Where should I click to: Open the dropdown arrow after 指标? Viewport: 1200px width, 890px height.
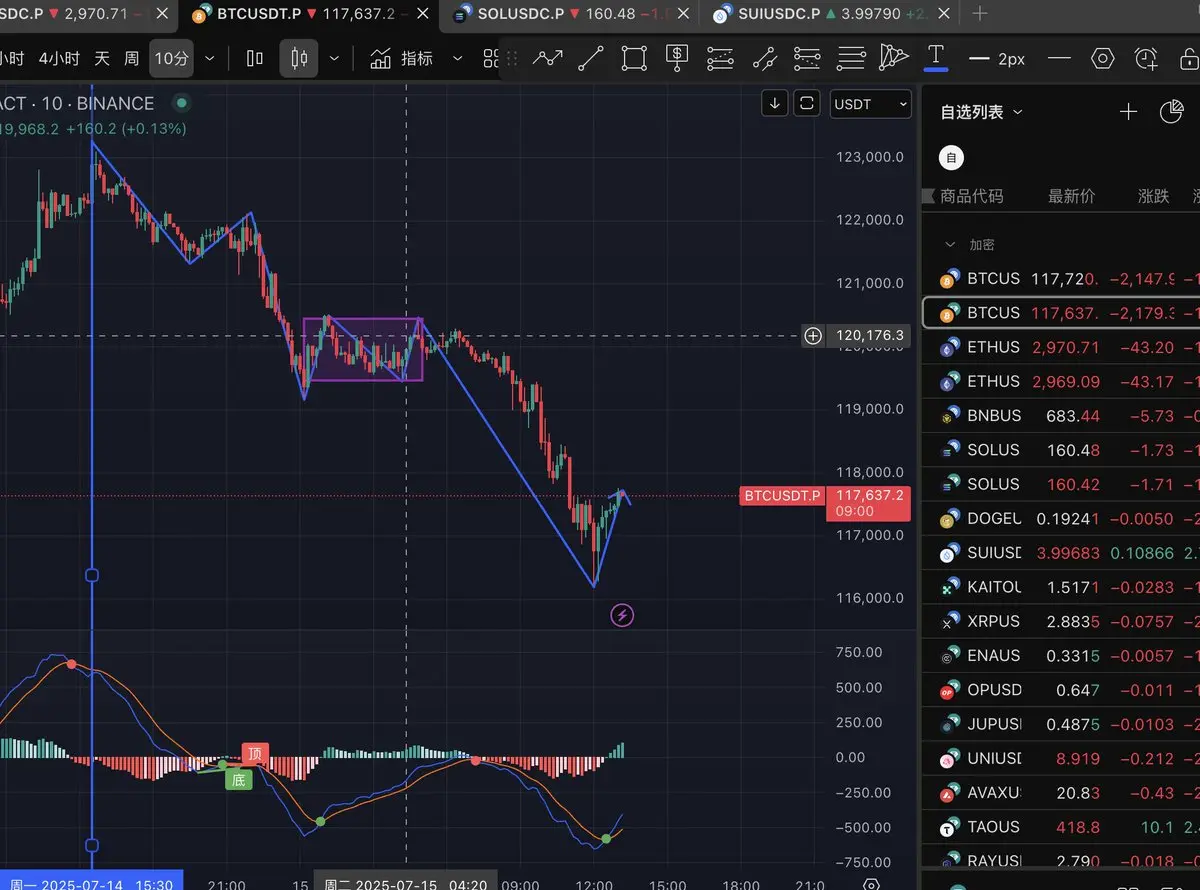458,59
